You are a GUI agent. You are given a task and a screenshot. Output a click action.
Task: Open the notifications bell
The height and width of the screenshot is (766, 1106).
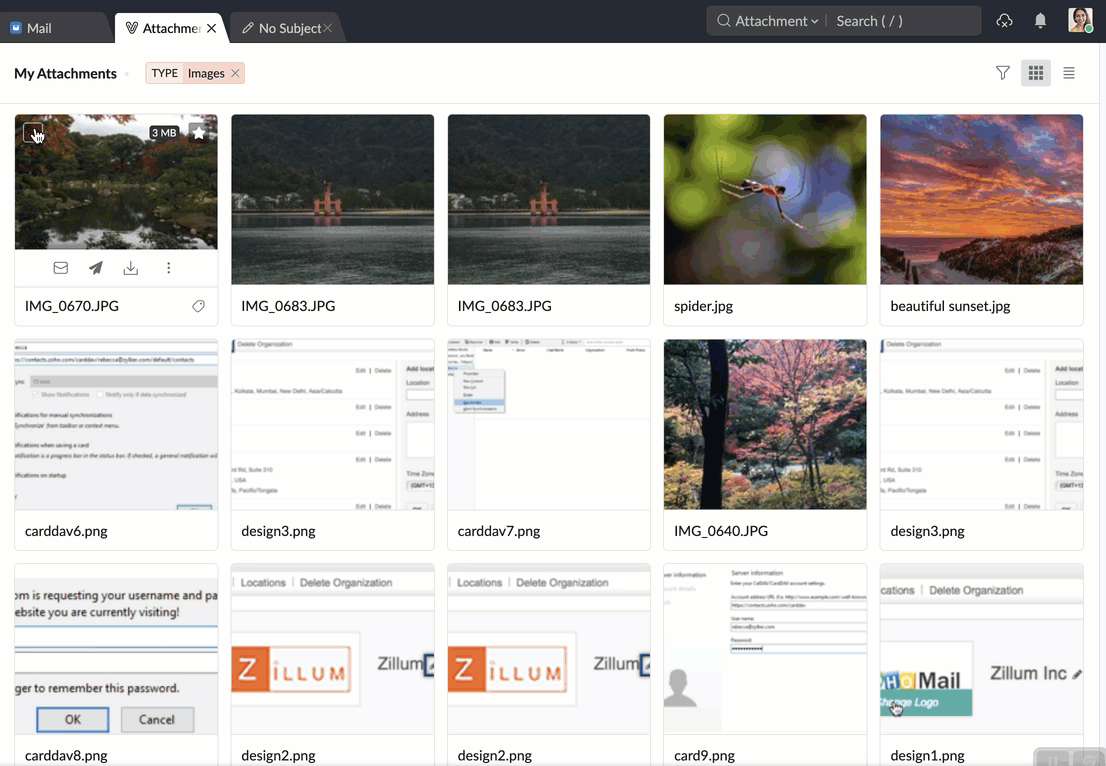click(x=1040, y=21)
